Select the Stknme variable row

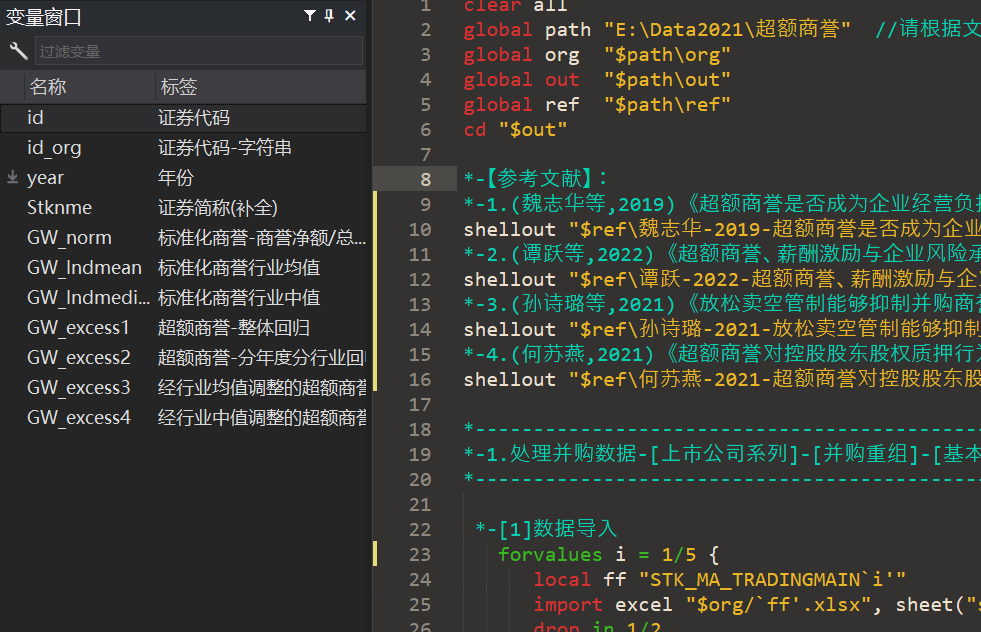[183, 208]
